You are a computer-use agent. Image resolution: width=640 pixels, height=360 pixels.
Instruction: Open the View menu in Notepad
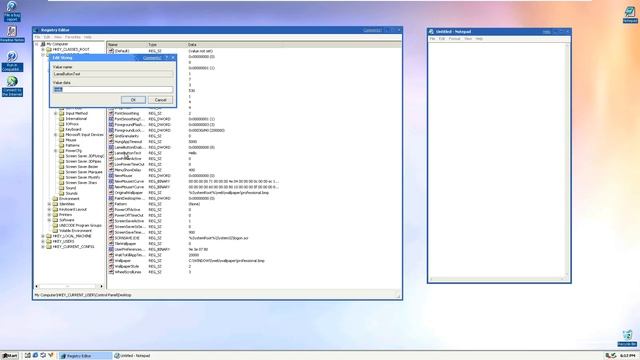pos(468,39)
